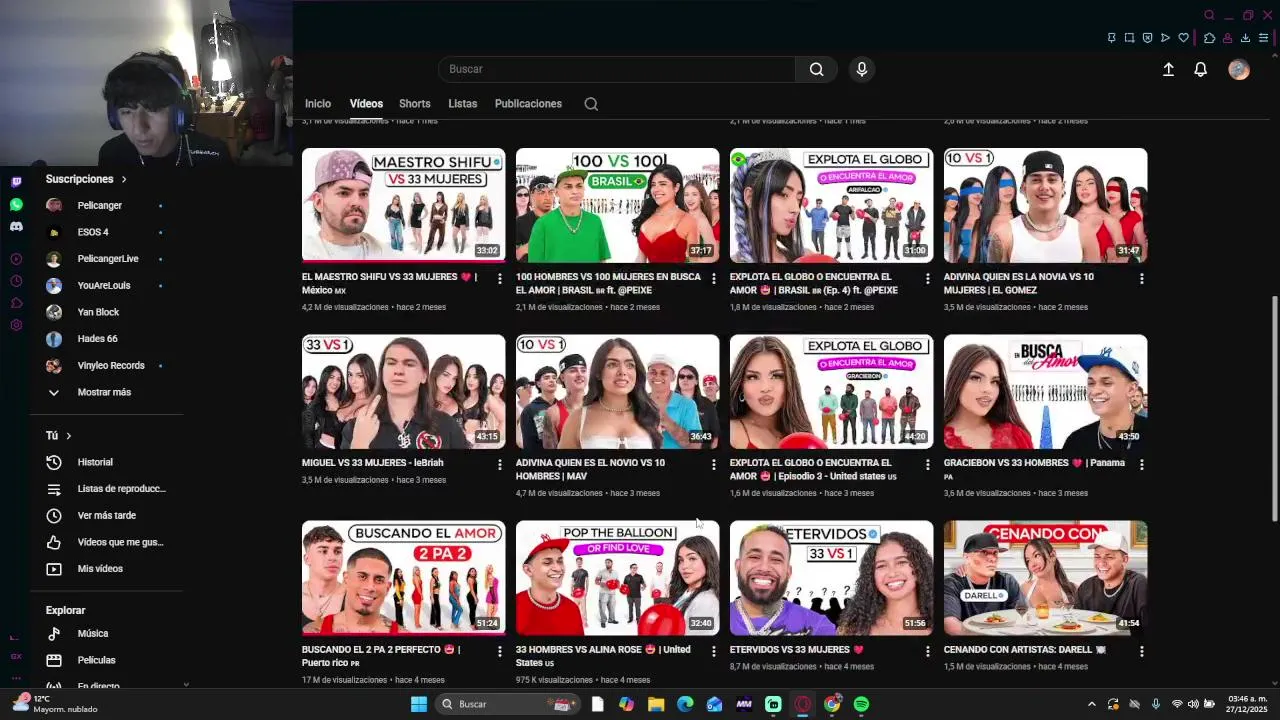Viewport: 1280px width, 720px height.
Task: Search within the channel using the magnifier icon
Action: tap(591, 104)
